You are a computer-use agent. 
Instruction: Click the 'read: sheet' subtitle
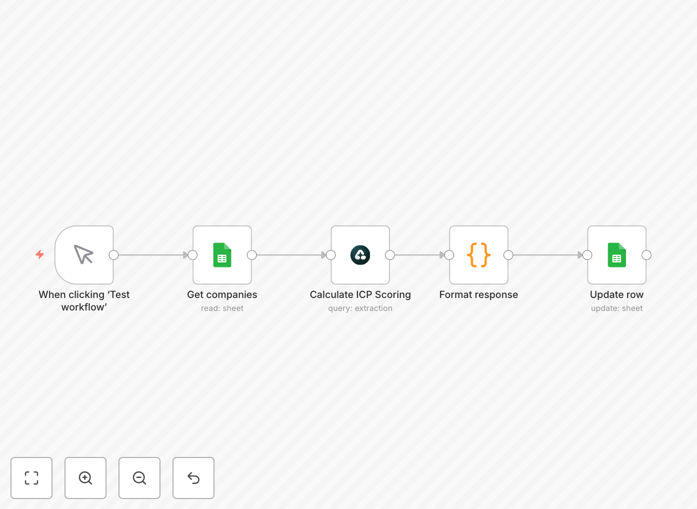tap(222, 308)
